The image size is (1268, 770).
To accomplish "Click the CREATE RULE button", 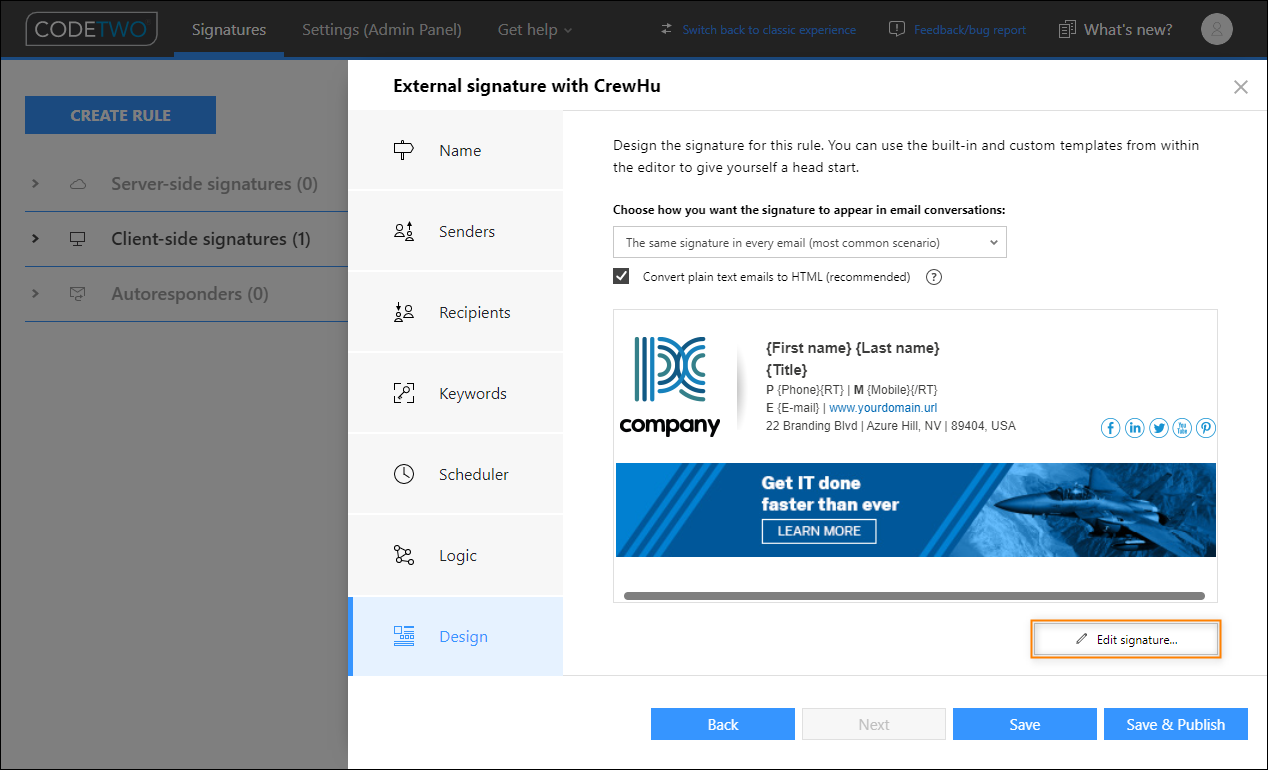I will click(x=120, y=115).
